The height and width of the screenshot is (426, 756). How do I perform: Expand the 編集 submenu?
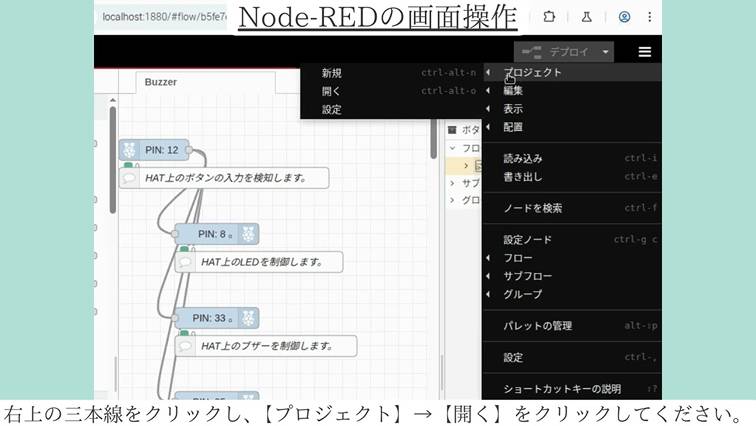point(513,91)
